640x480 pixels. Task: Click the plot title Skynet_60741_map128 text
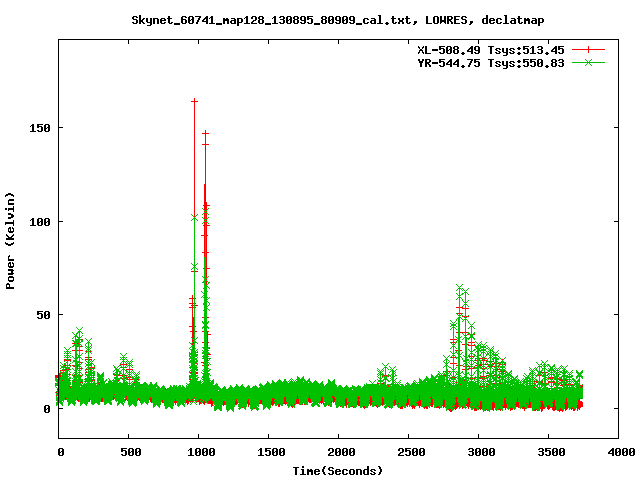click(338, 20)
